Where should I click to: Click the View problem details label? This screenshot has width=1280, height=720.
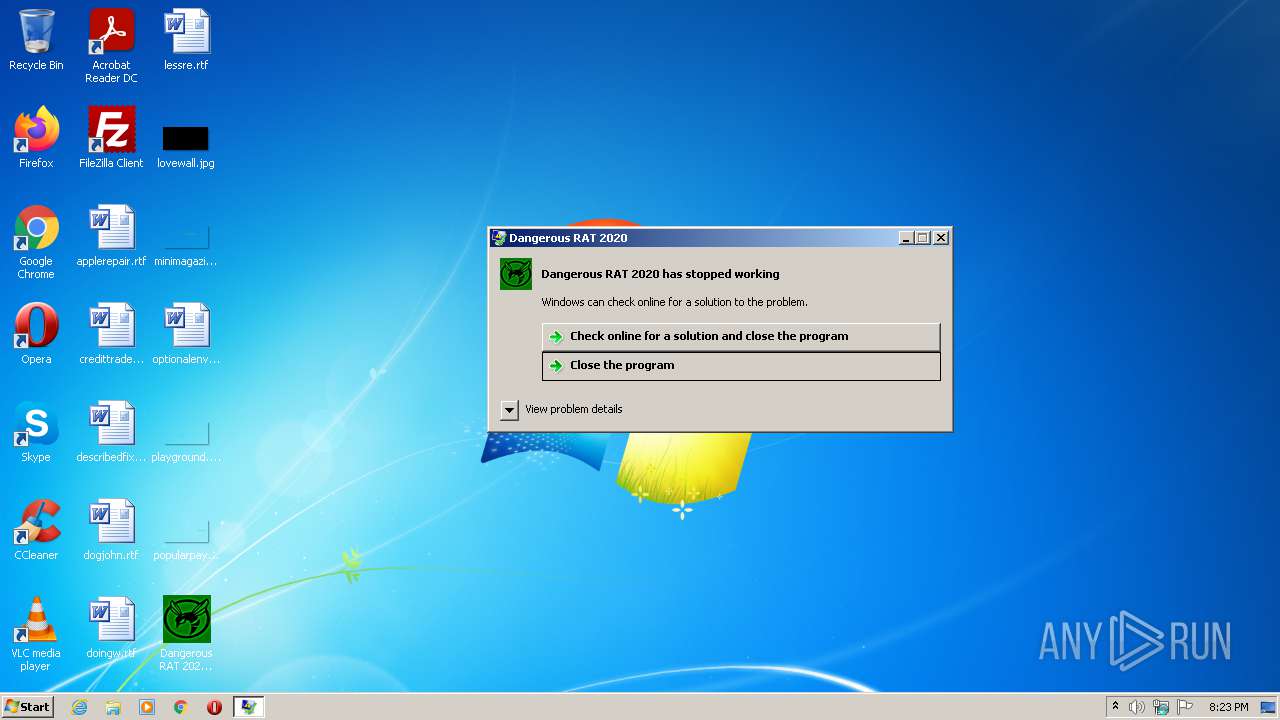[x=574, y=409]
